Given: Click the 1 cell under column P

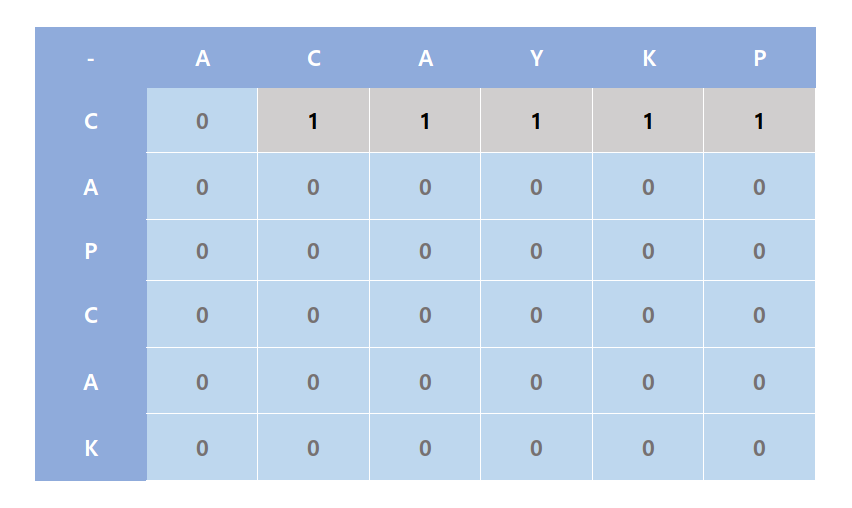Looking at the screenshot, I should 760,121.
